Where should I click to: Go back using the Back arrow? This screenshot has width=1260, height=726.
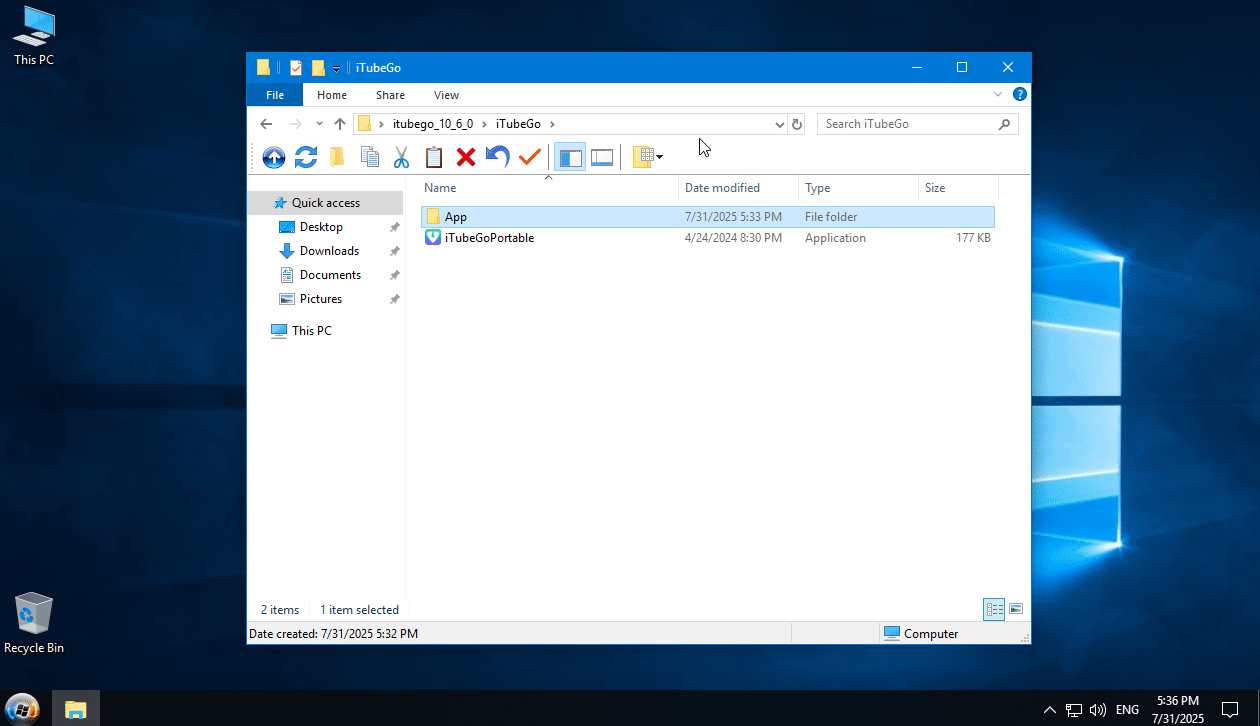tap(266, 124)
